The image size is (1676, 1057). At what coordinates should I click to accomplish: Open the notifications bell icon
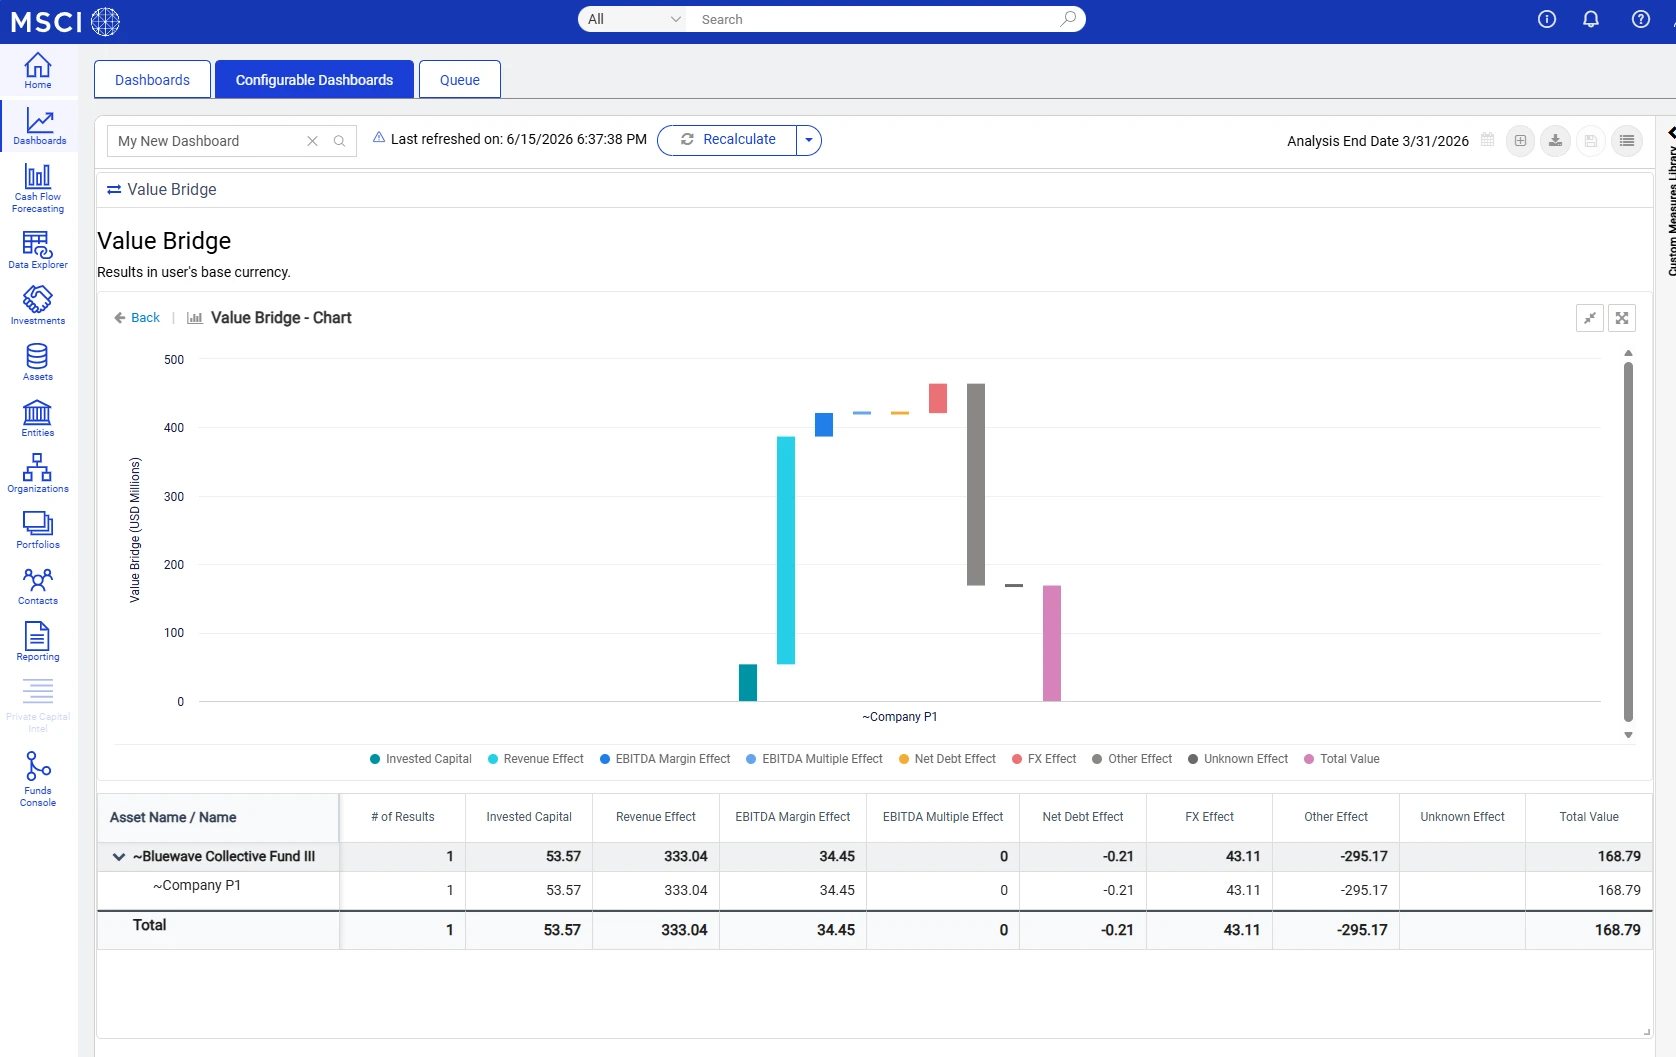tap(1591, 19)
